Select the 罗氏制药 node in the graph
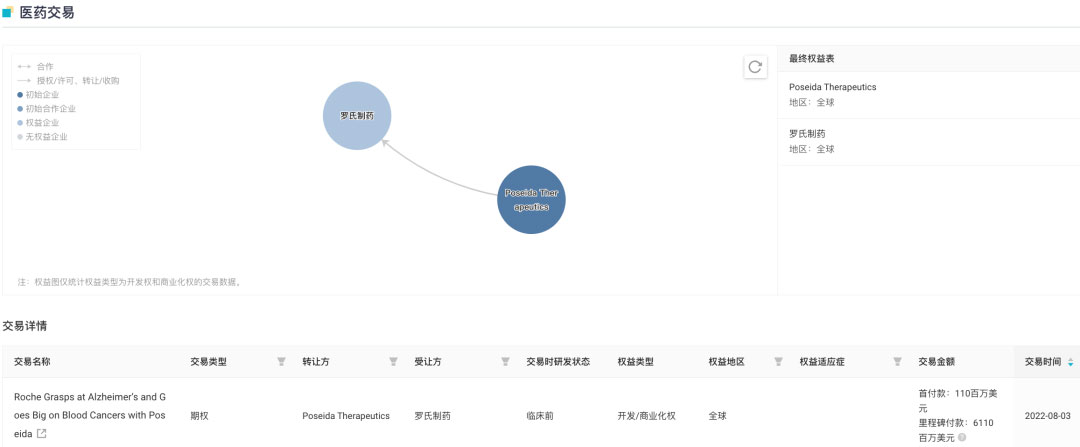 [356, 116]
